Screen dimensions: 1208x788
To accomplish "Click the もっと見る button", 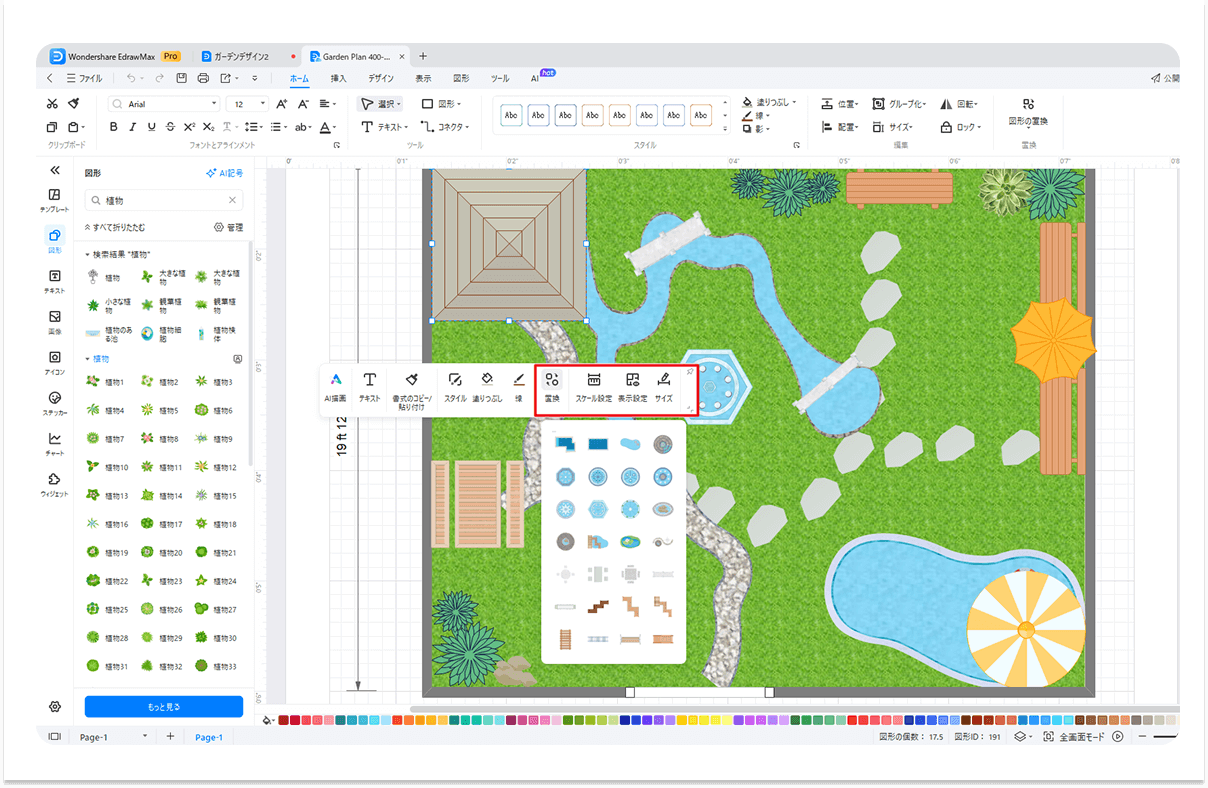I will [163, 706].
